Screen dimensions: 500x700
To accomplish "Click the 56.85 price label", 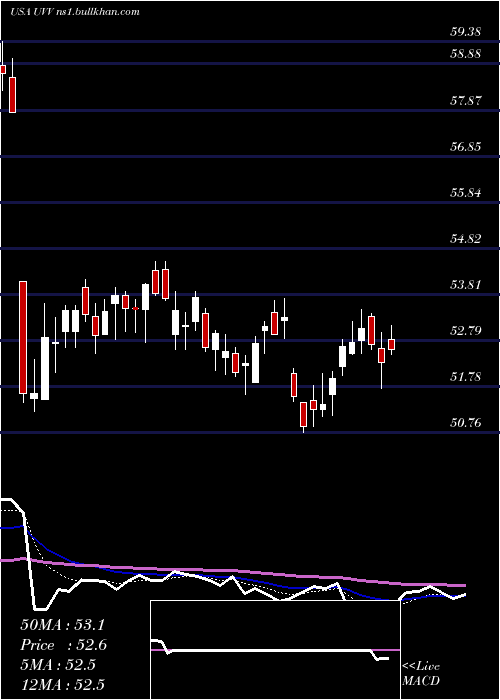I will [465, 146].
